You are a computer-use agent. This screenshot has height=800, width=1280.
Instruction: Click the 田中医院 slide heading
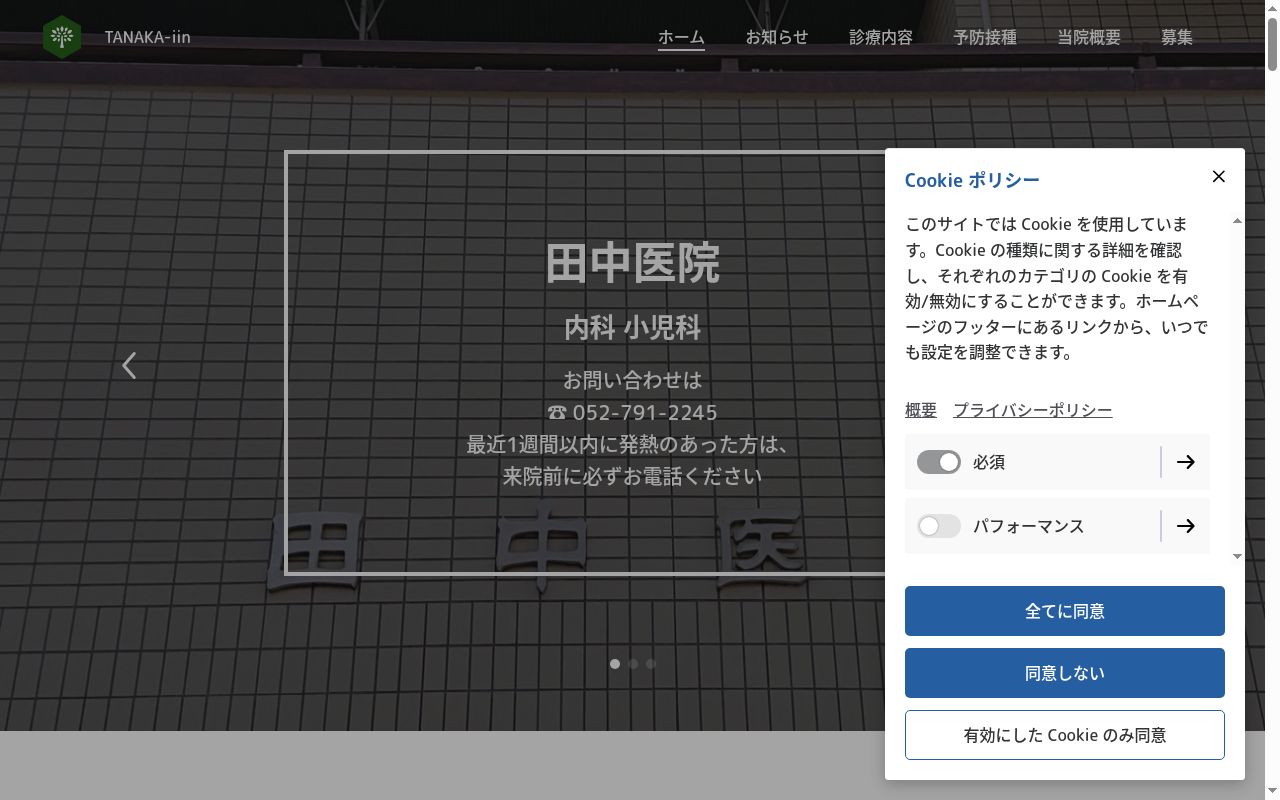point(633,263)
